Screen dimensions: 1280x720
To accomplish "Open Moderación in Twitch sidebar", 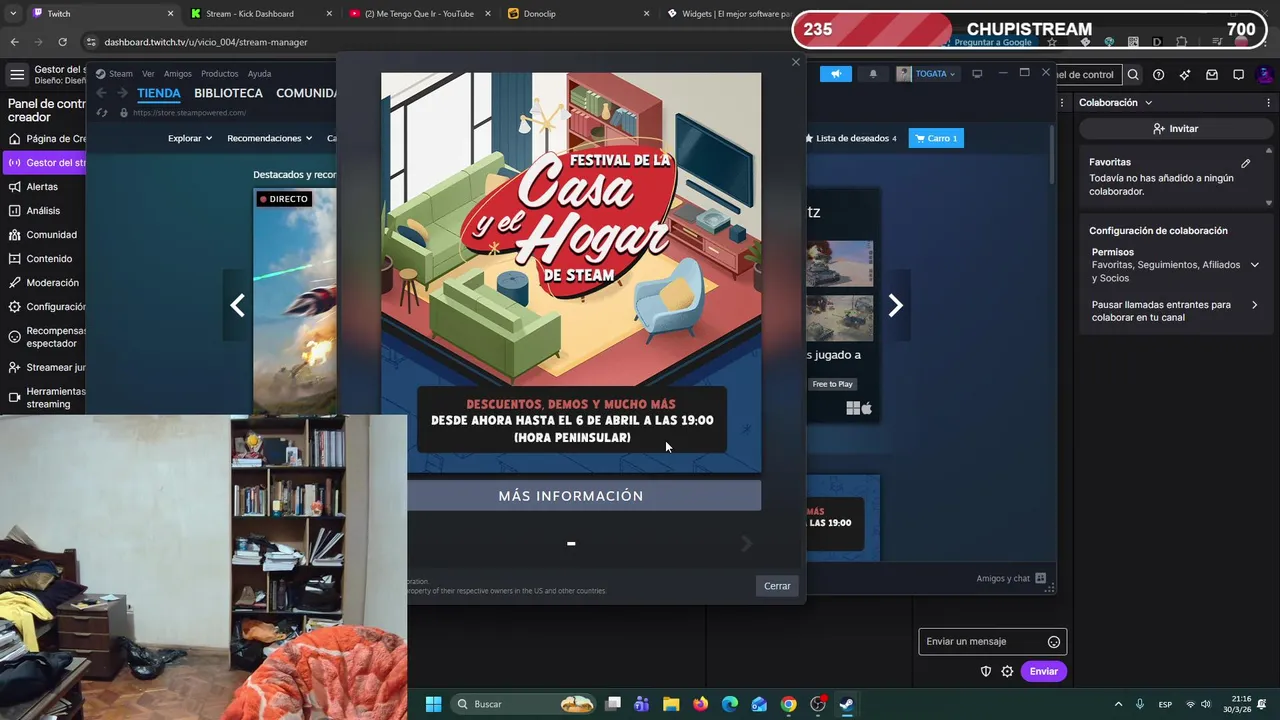I will (52, 283).
